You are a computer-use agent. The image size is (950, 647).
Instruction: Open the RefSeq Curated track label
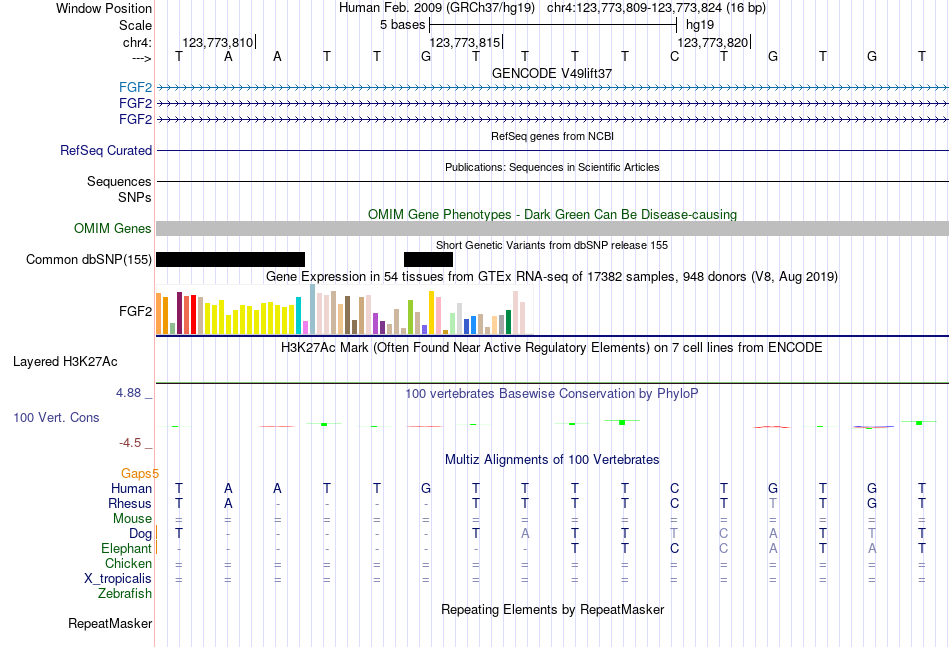(x=106, y=150)
